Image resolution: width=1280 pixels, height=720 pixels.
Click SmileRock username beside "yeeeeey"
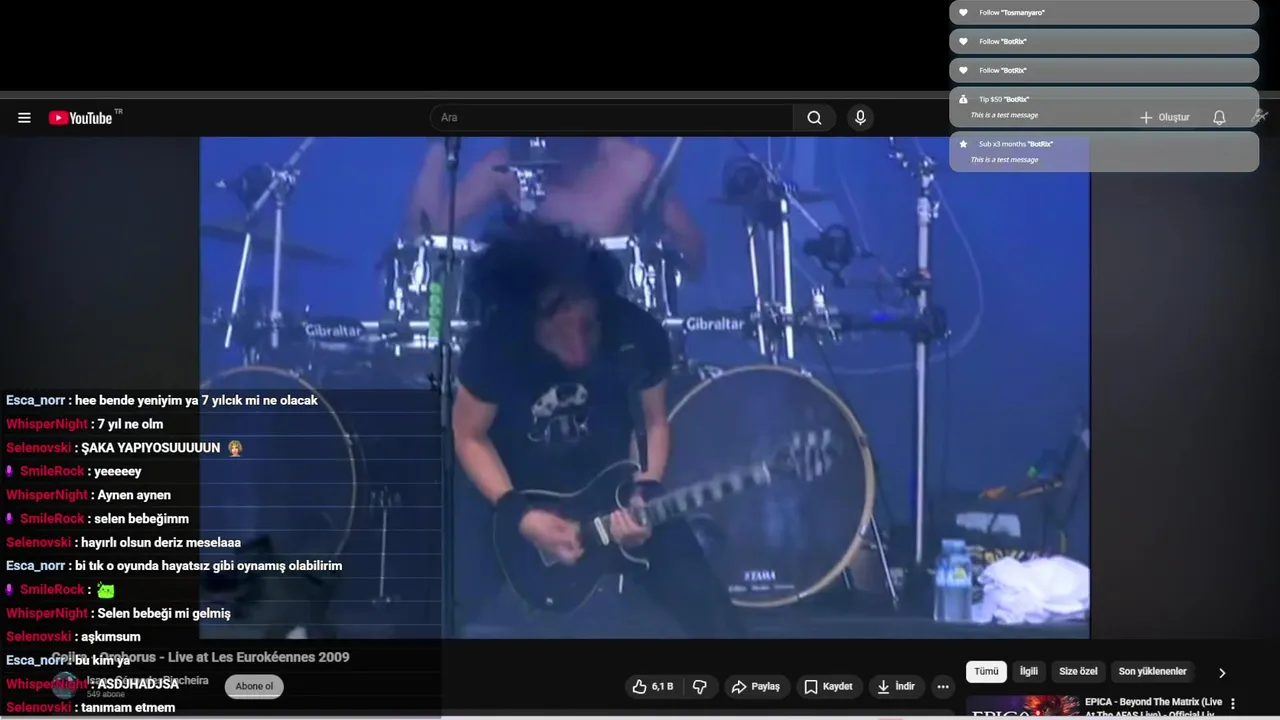52,471
